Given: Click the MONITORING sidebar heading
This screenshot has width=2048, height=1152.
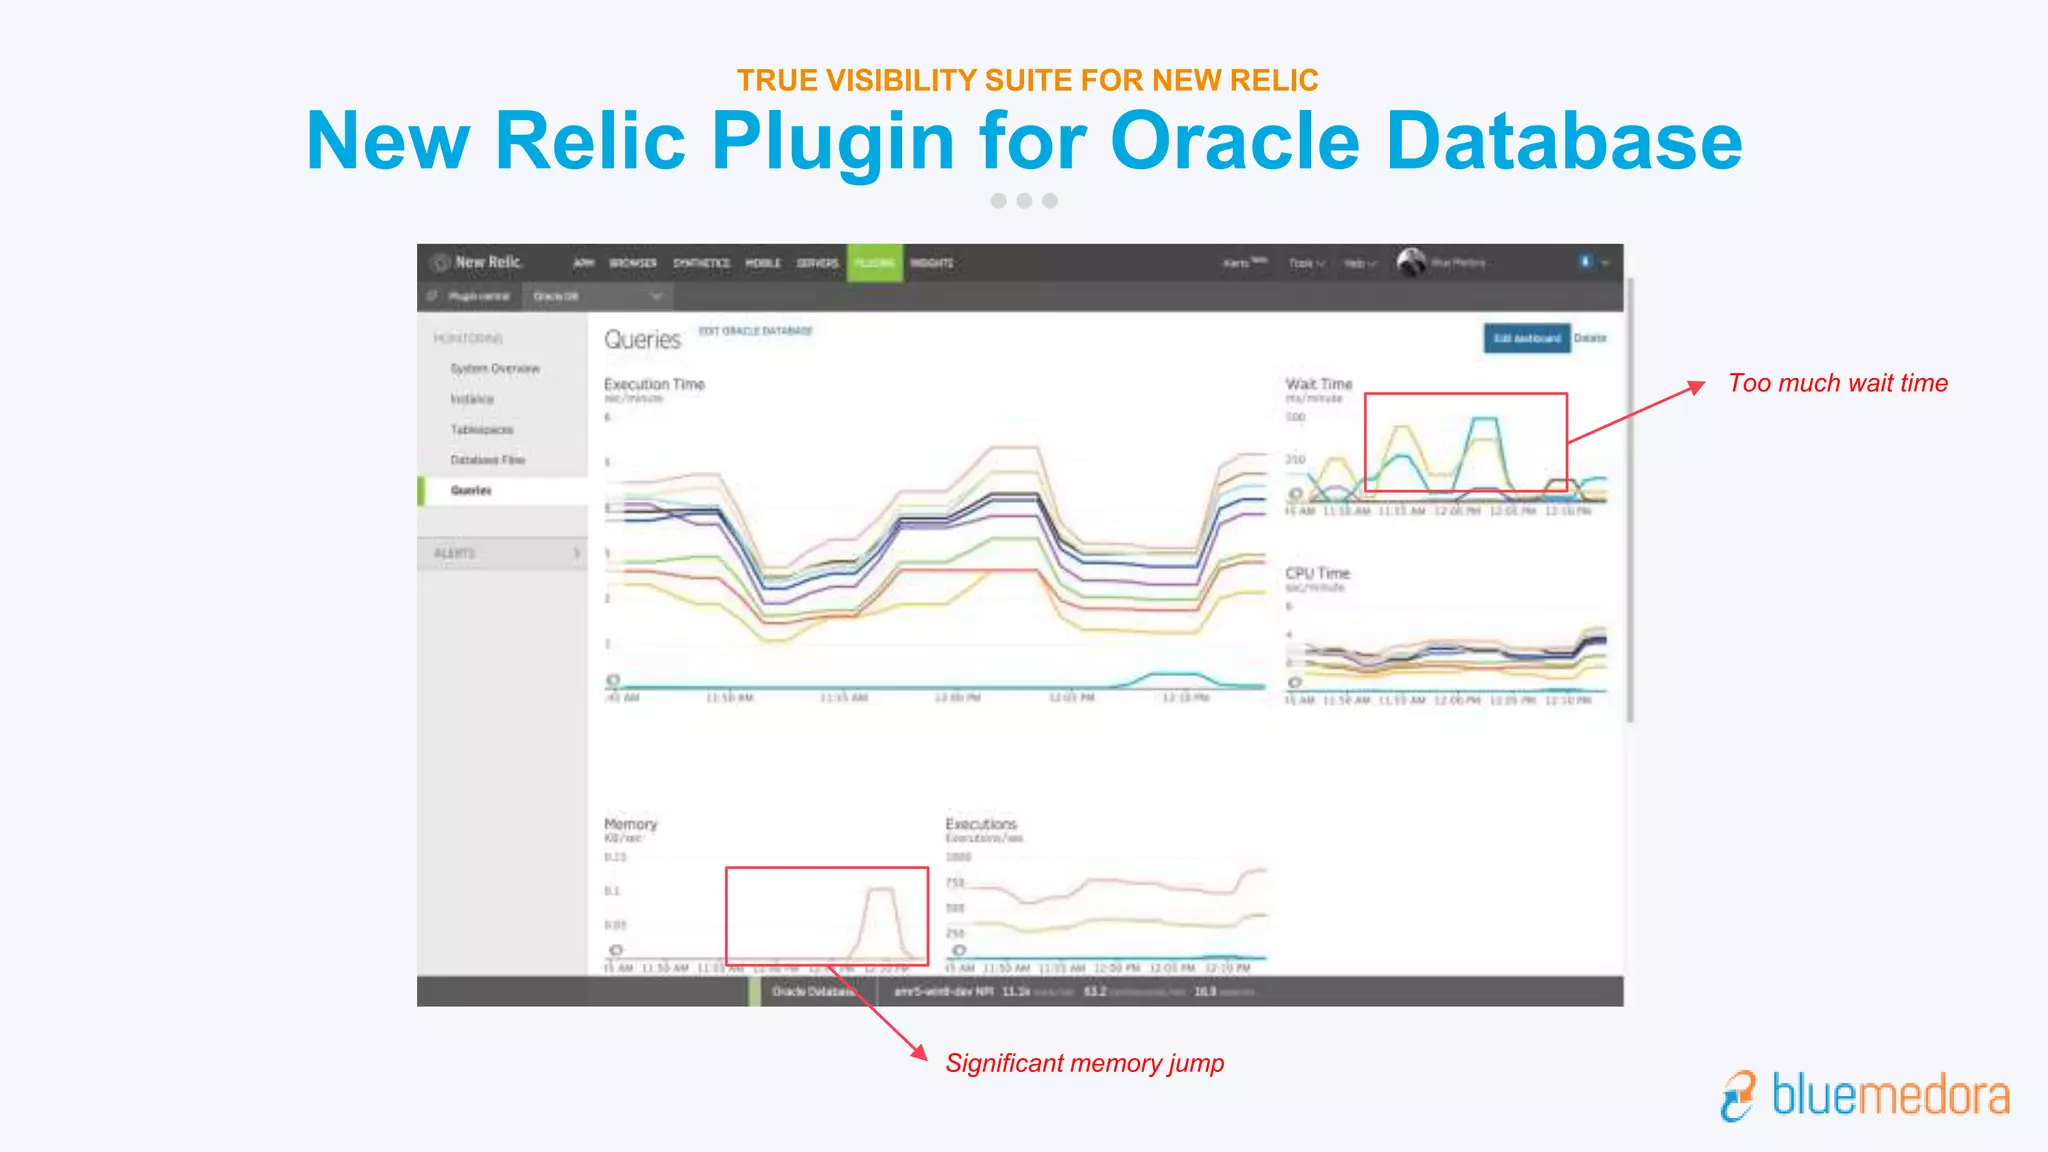Looking at the screenshot, I should coord(468,339).
